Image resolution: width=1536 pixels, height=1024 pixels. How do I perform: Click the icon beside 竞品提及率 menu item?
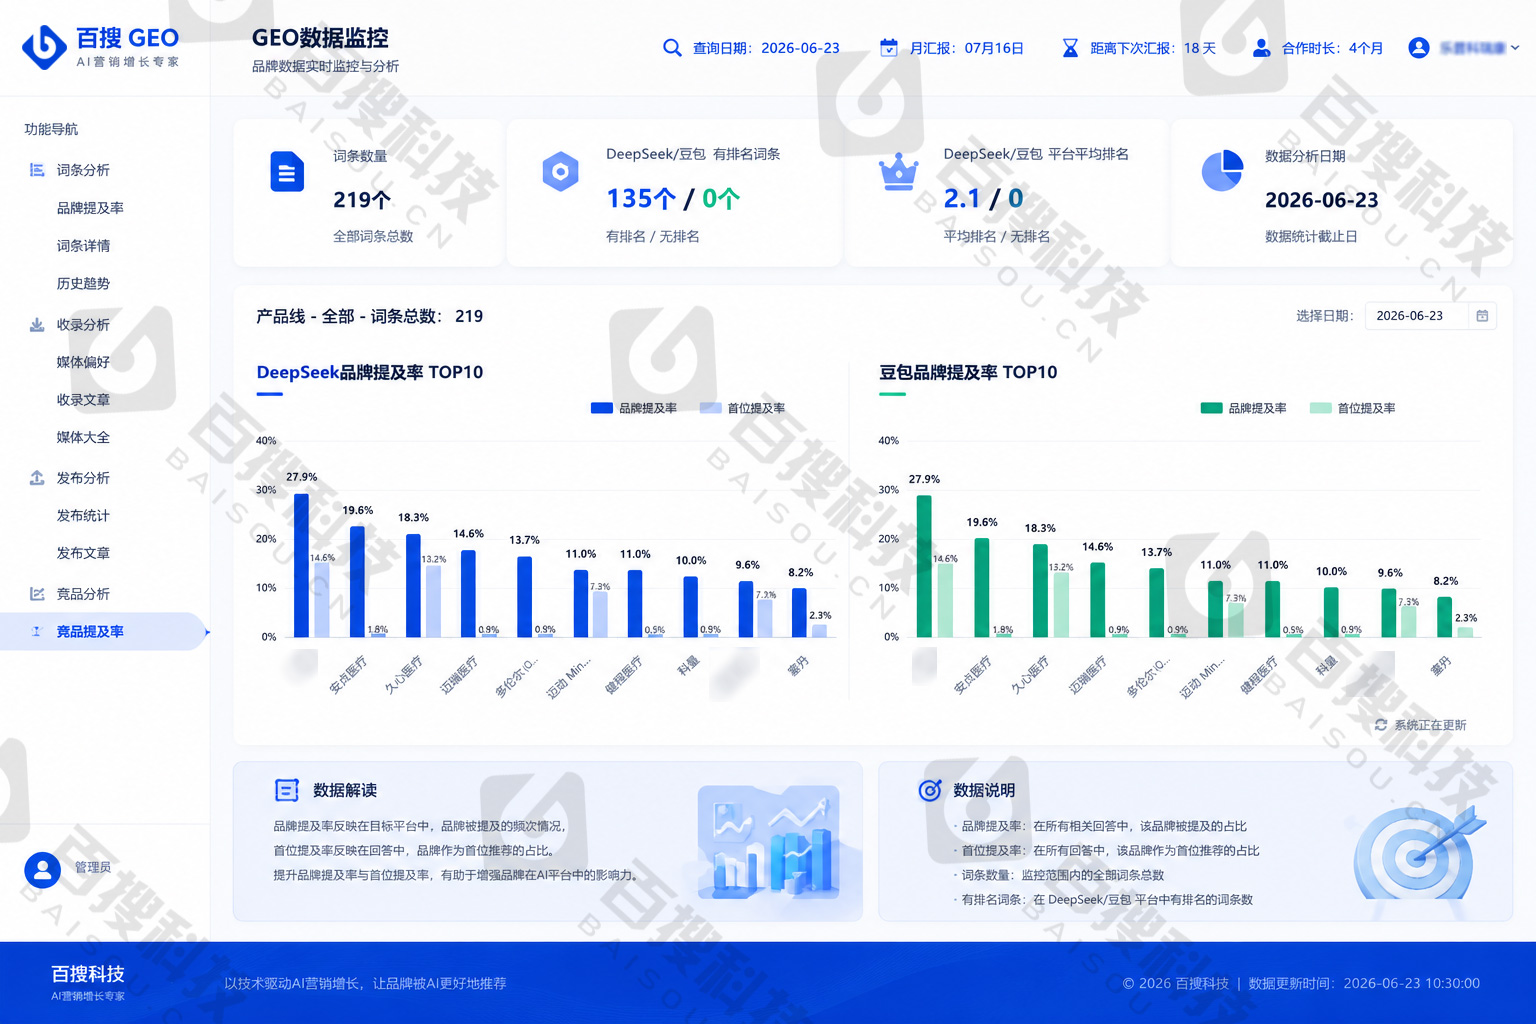coord(37,631)
